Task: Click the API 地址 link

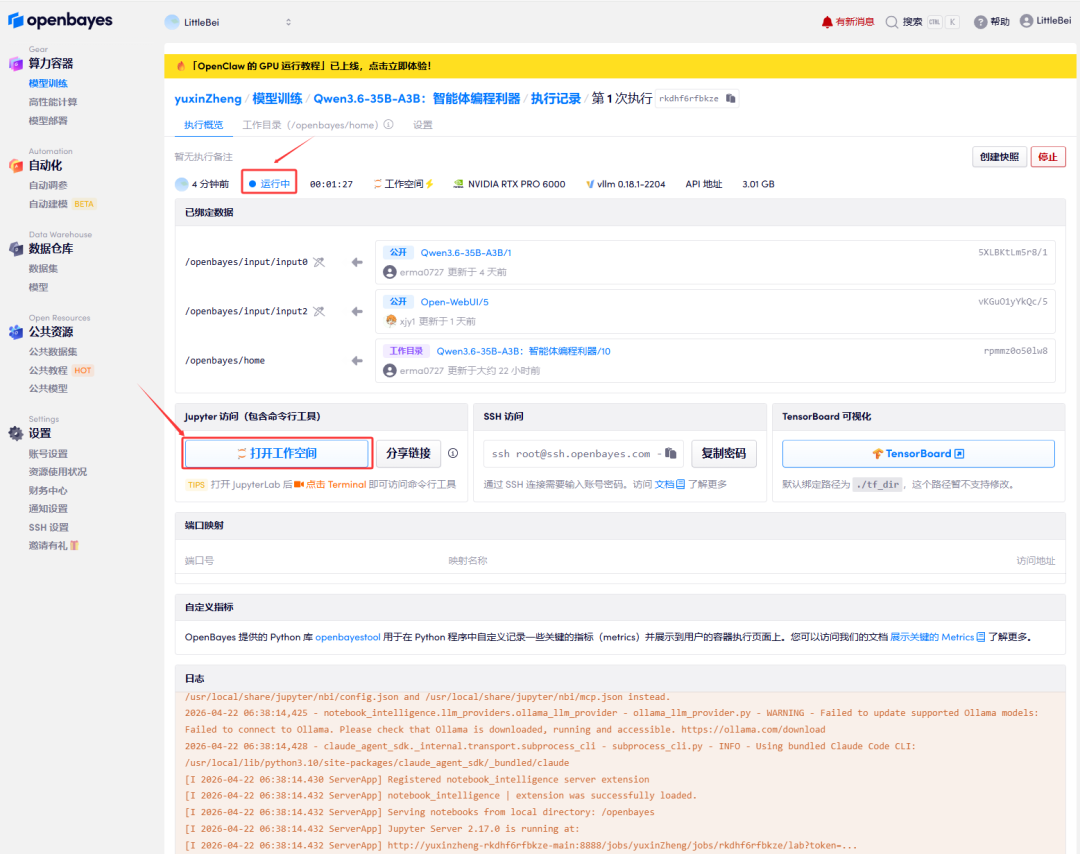Action: point(704,184)
